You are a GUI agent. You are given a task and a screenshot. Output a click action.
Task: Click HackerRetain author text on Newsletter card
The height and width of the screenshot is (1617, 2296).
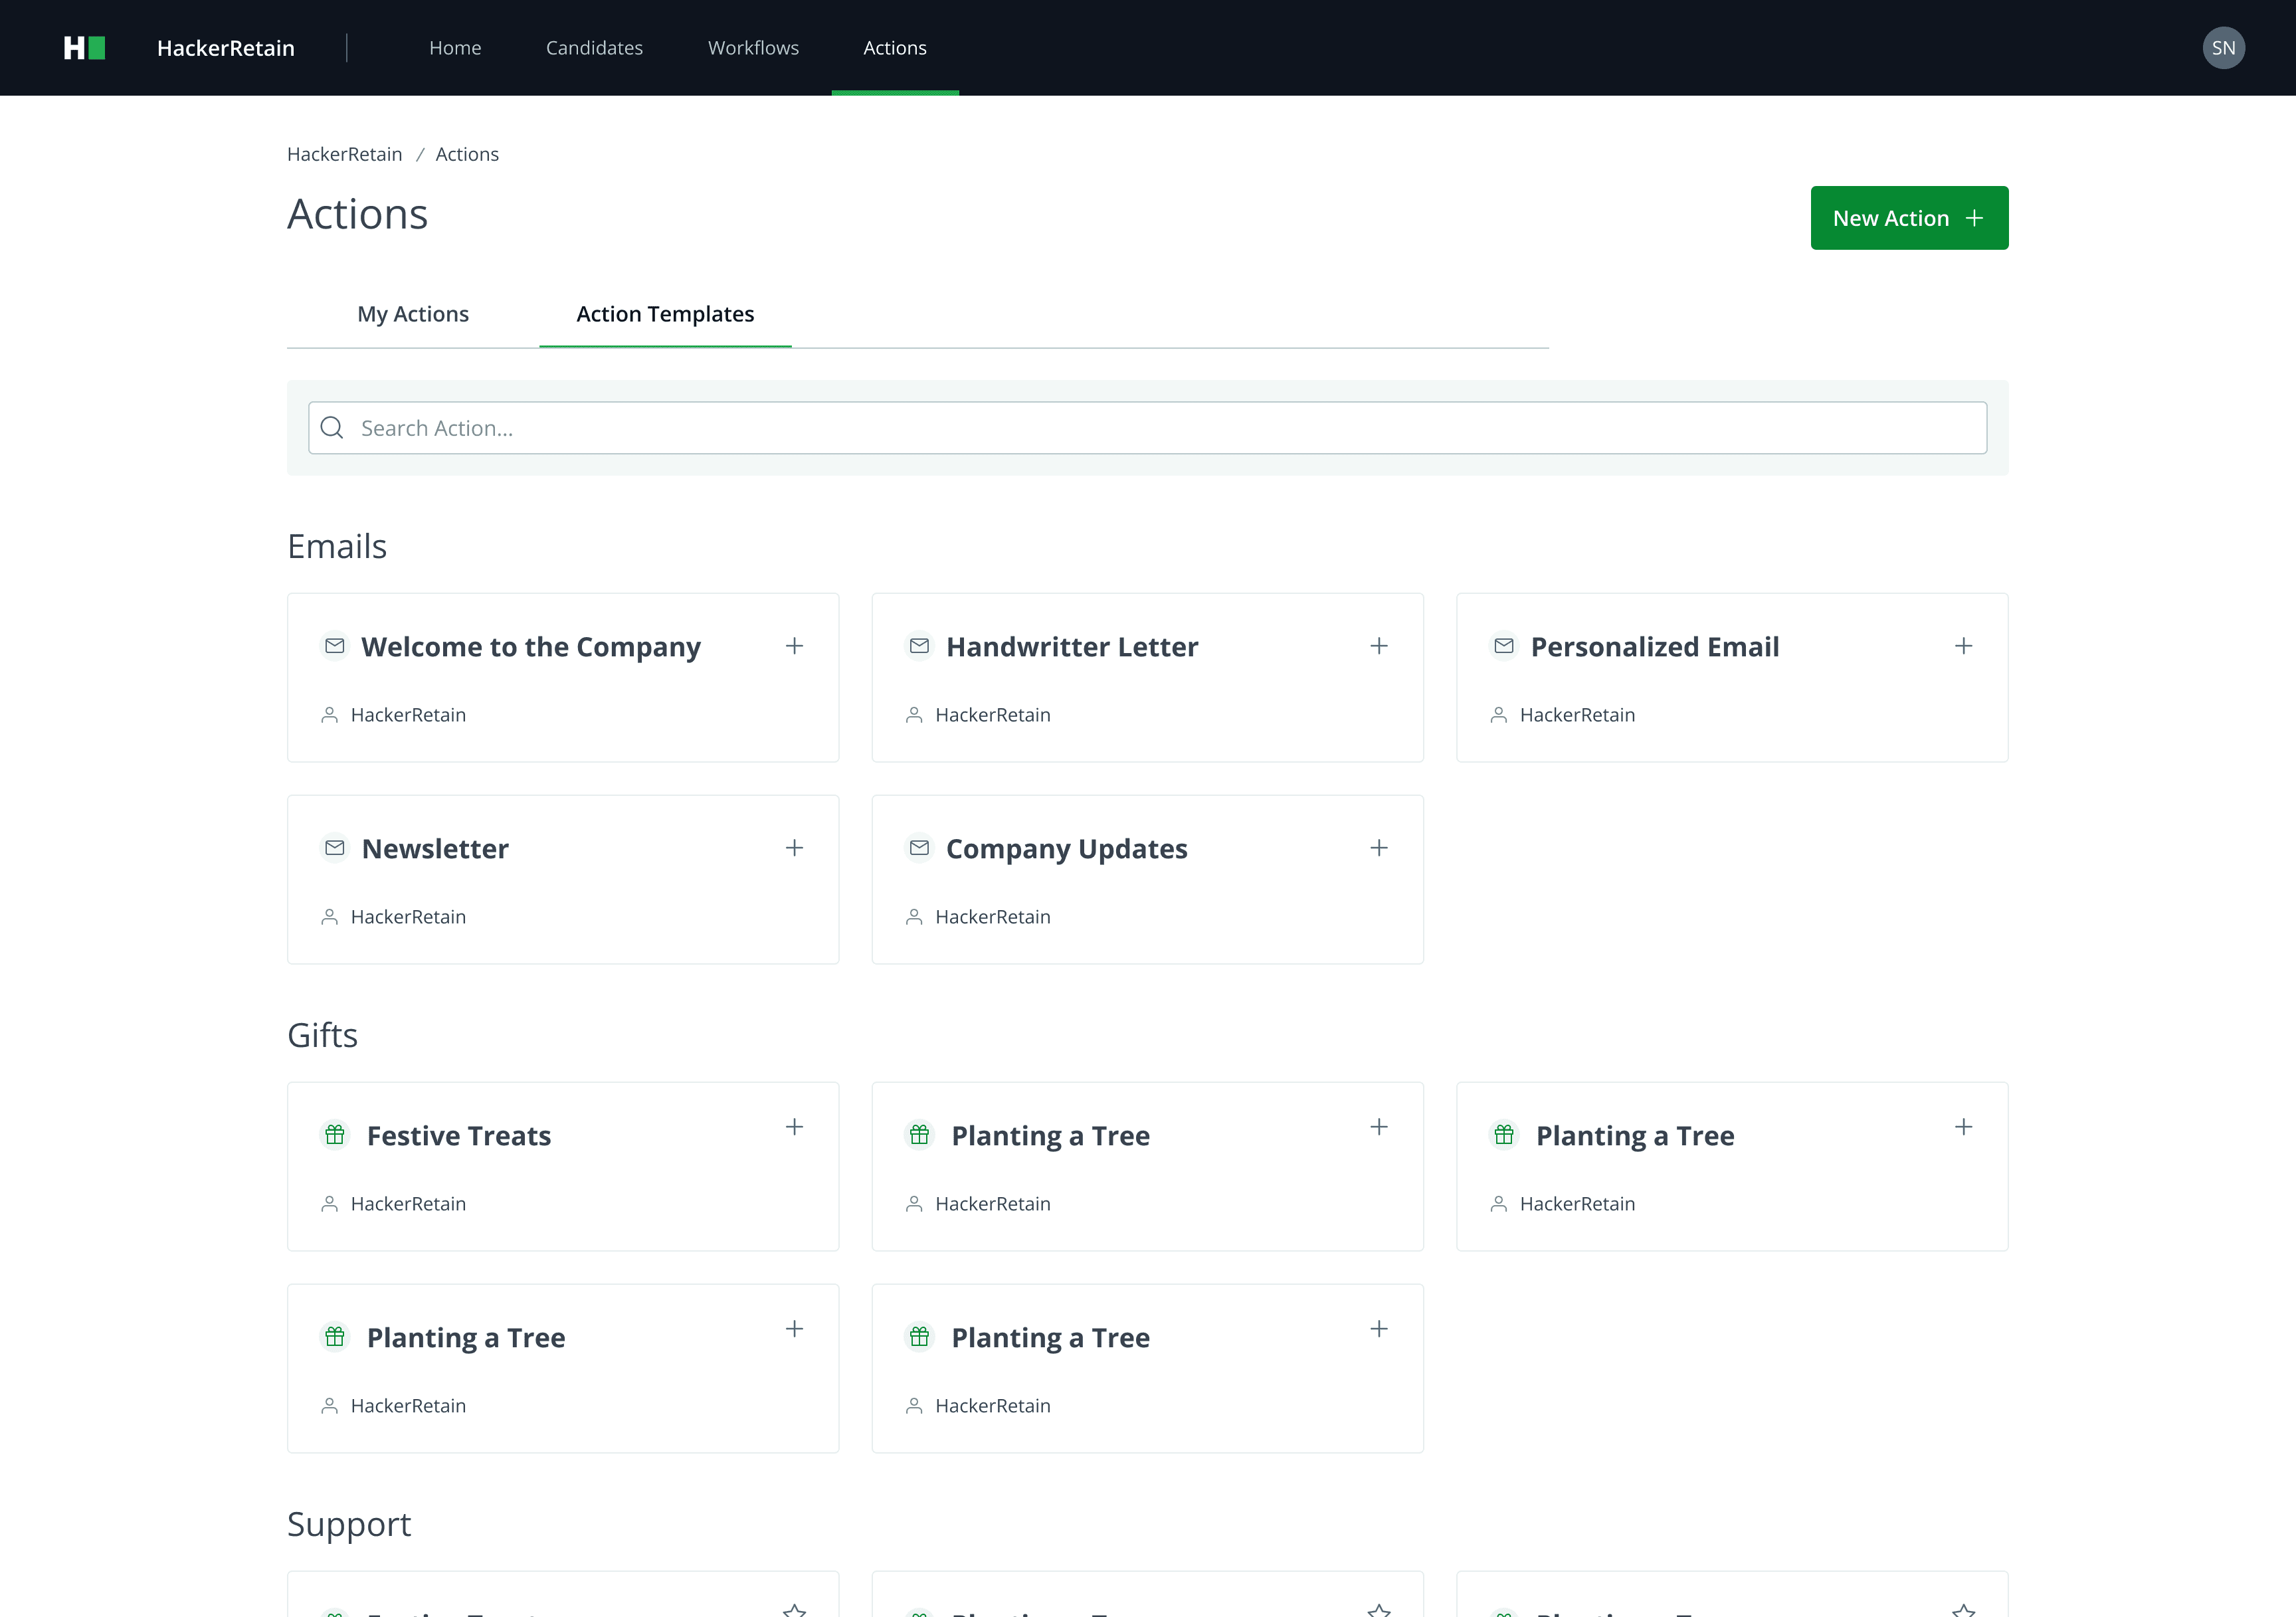click(408, 917)
